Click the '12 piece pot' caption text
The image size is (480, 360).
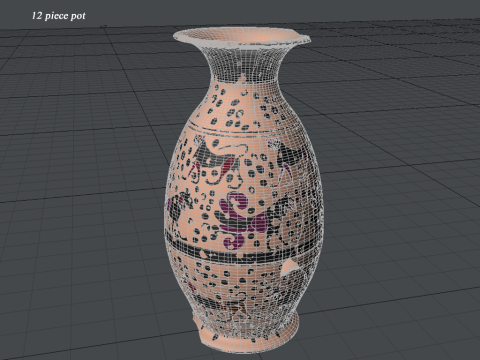click(x=59, y=16)
